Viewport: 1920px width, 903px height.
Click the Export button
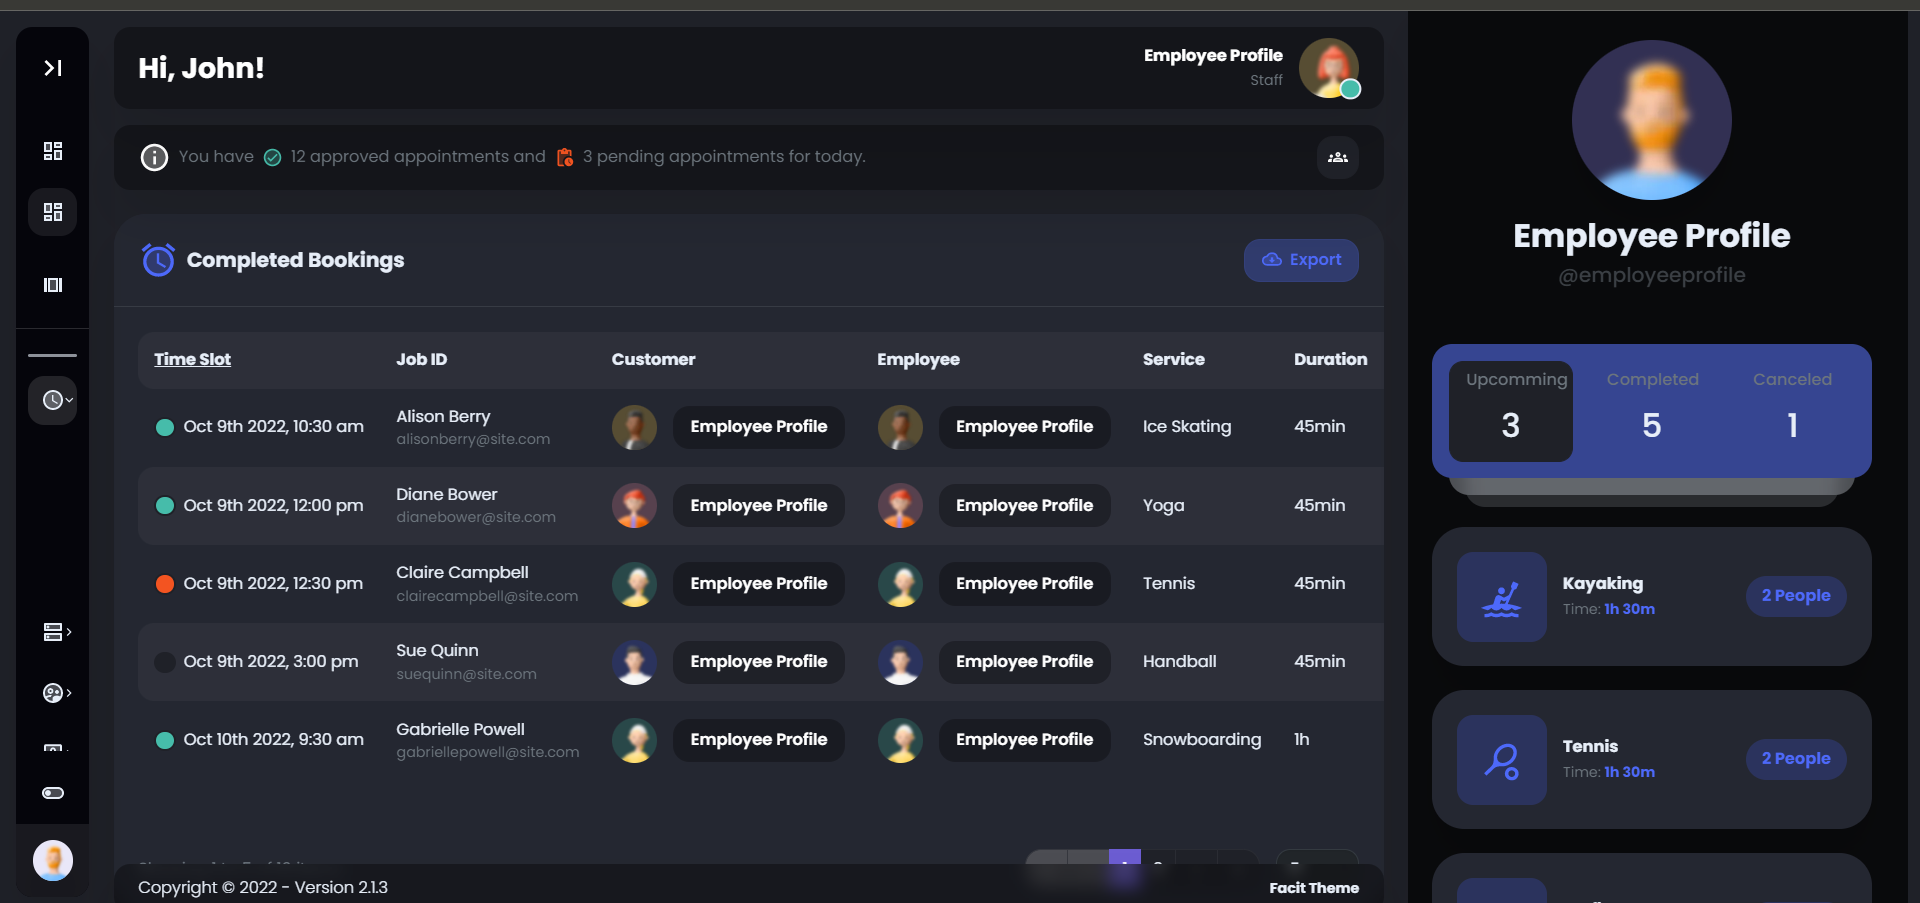(1300, 260)
